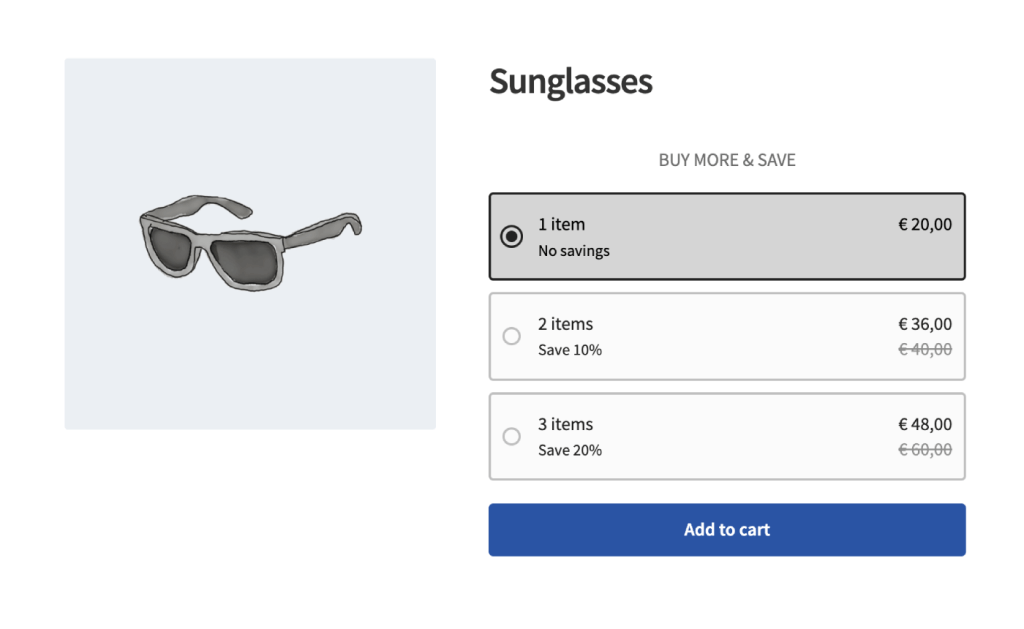
Task: Click the 3 items quantity label
Action: (x=565, y=424)
